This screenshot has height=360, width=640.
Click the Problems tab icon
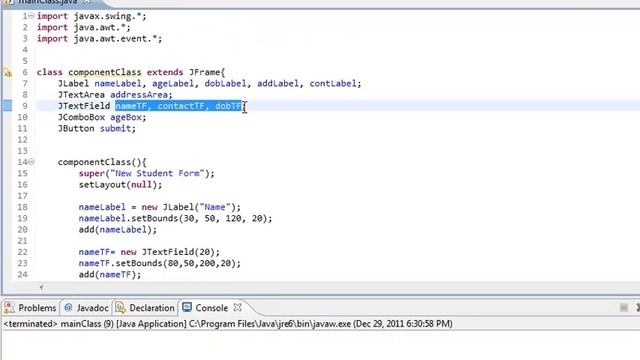pyautogui.click(x=9, y=307)
